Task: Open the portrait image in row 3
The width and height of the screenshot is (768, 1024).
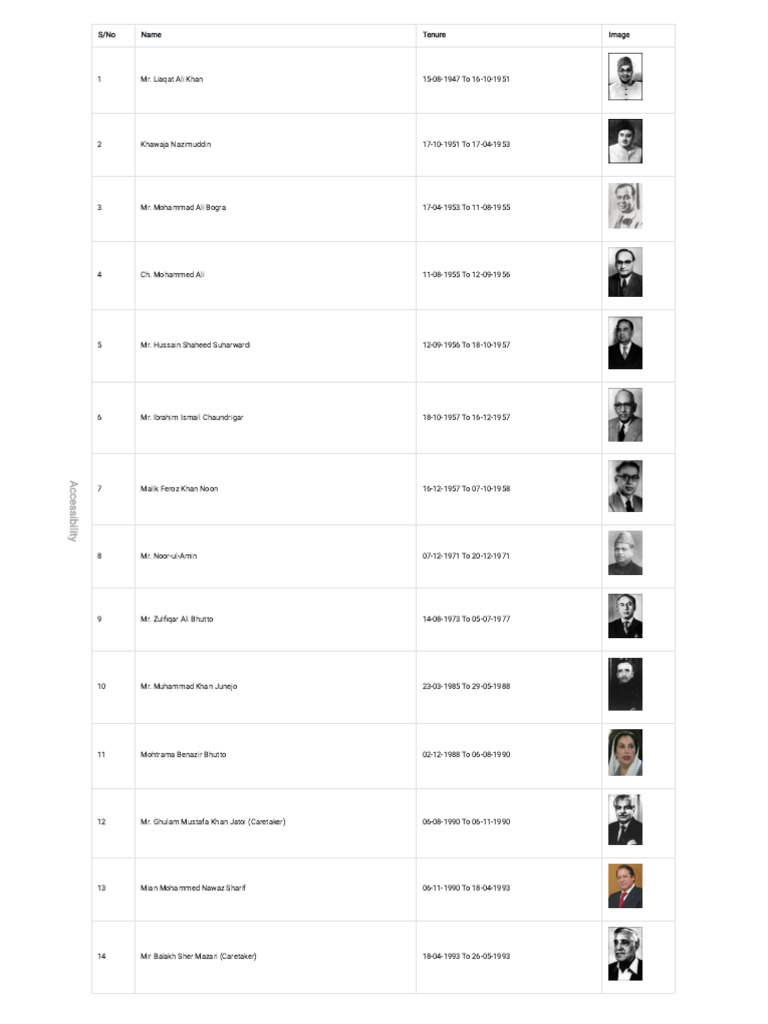Action: pyautogui.click(x=625, y=206)
